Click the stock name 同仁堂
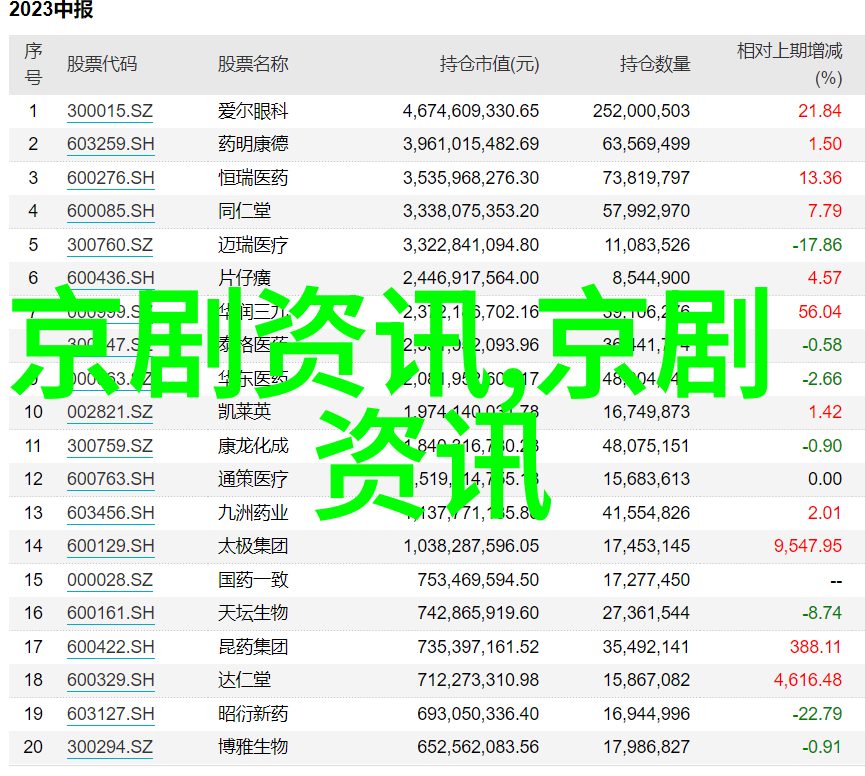This screenshot has width=865, height=776. pyautogui.click(x=244, y=211)
